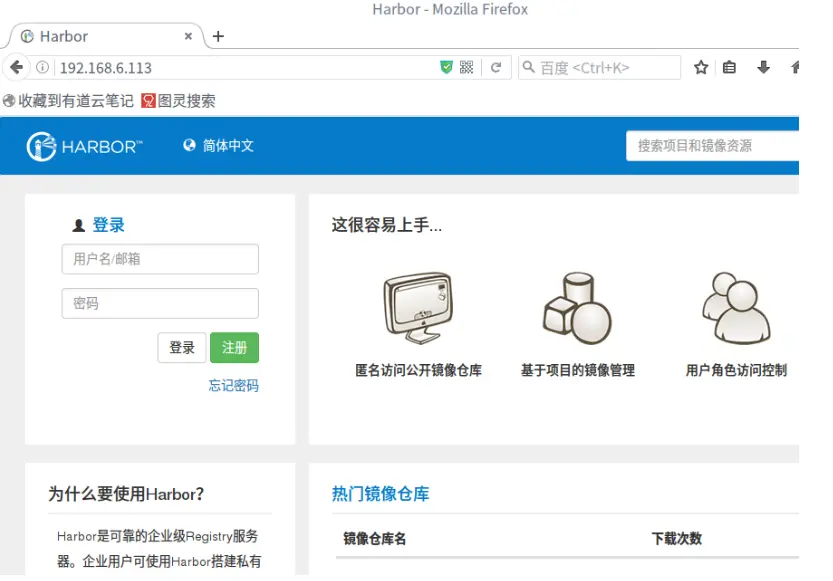This screenshot has width=833, height=581.
Task: Click the 匿名访问公开镜像仓库 caption
Action: 419,370
